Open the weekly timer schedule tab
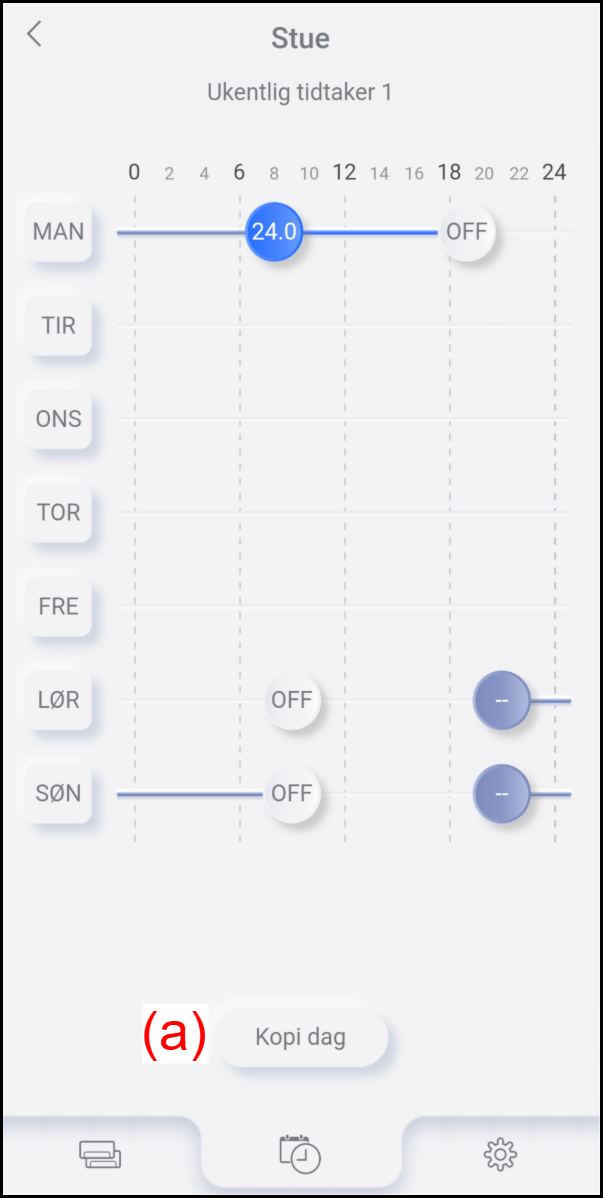The height and width of the screenshot is (1200, 603). (x=300, y=1154)
